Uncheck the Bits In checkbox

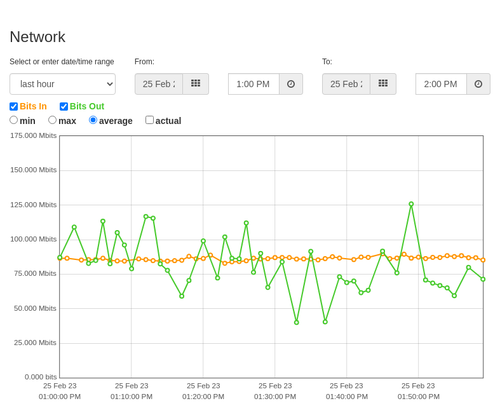[14, 106]
